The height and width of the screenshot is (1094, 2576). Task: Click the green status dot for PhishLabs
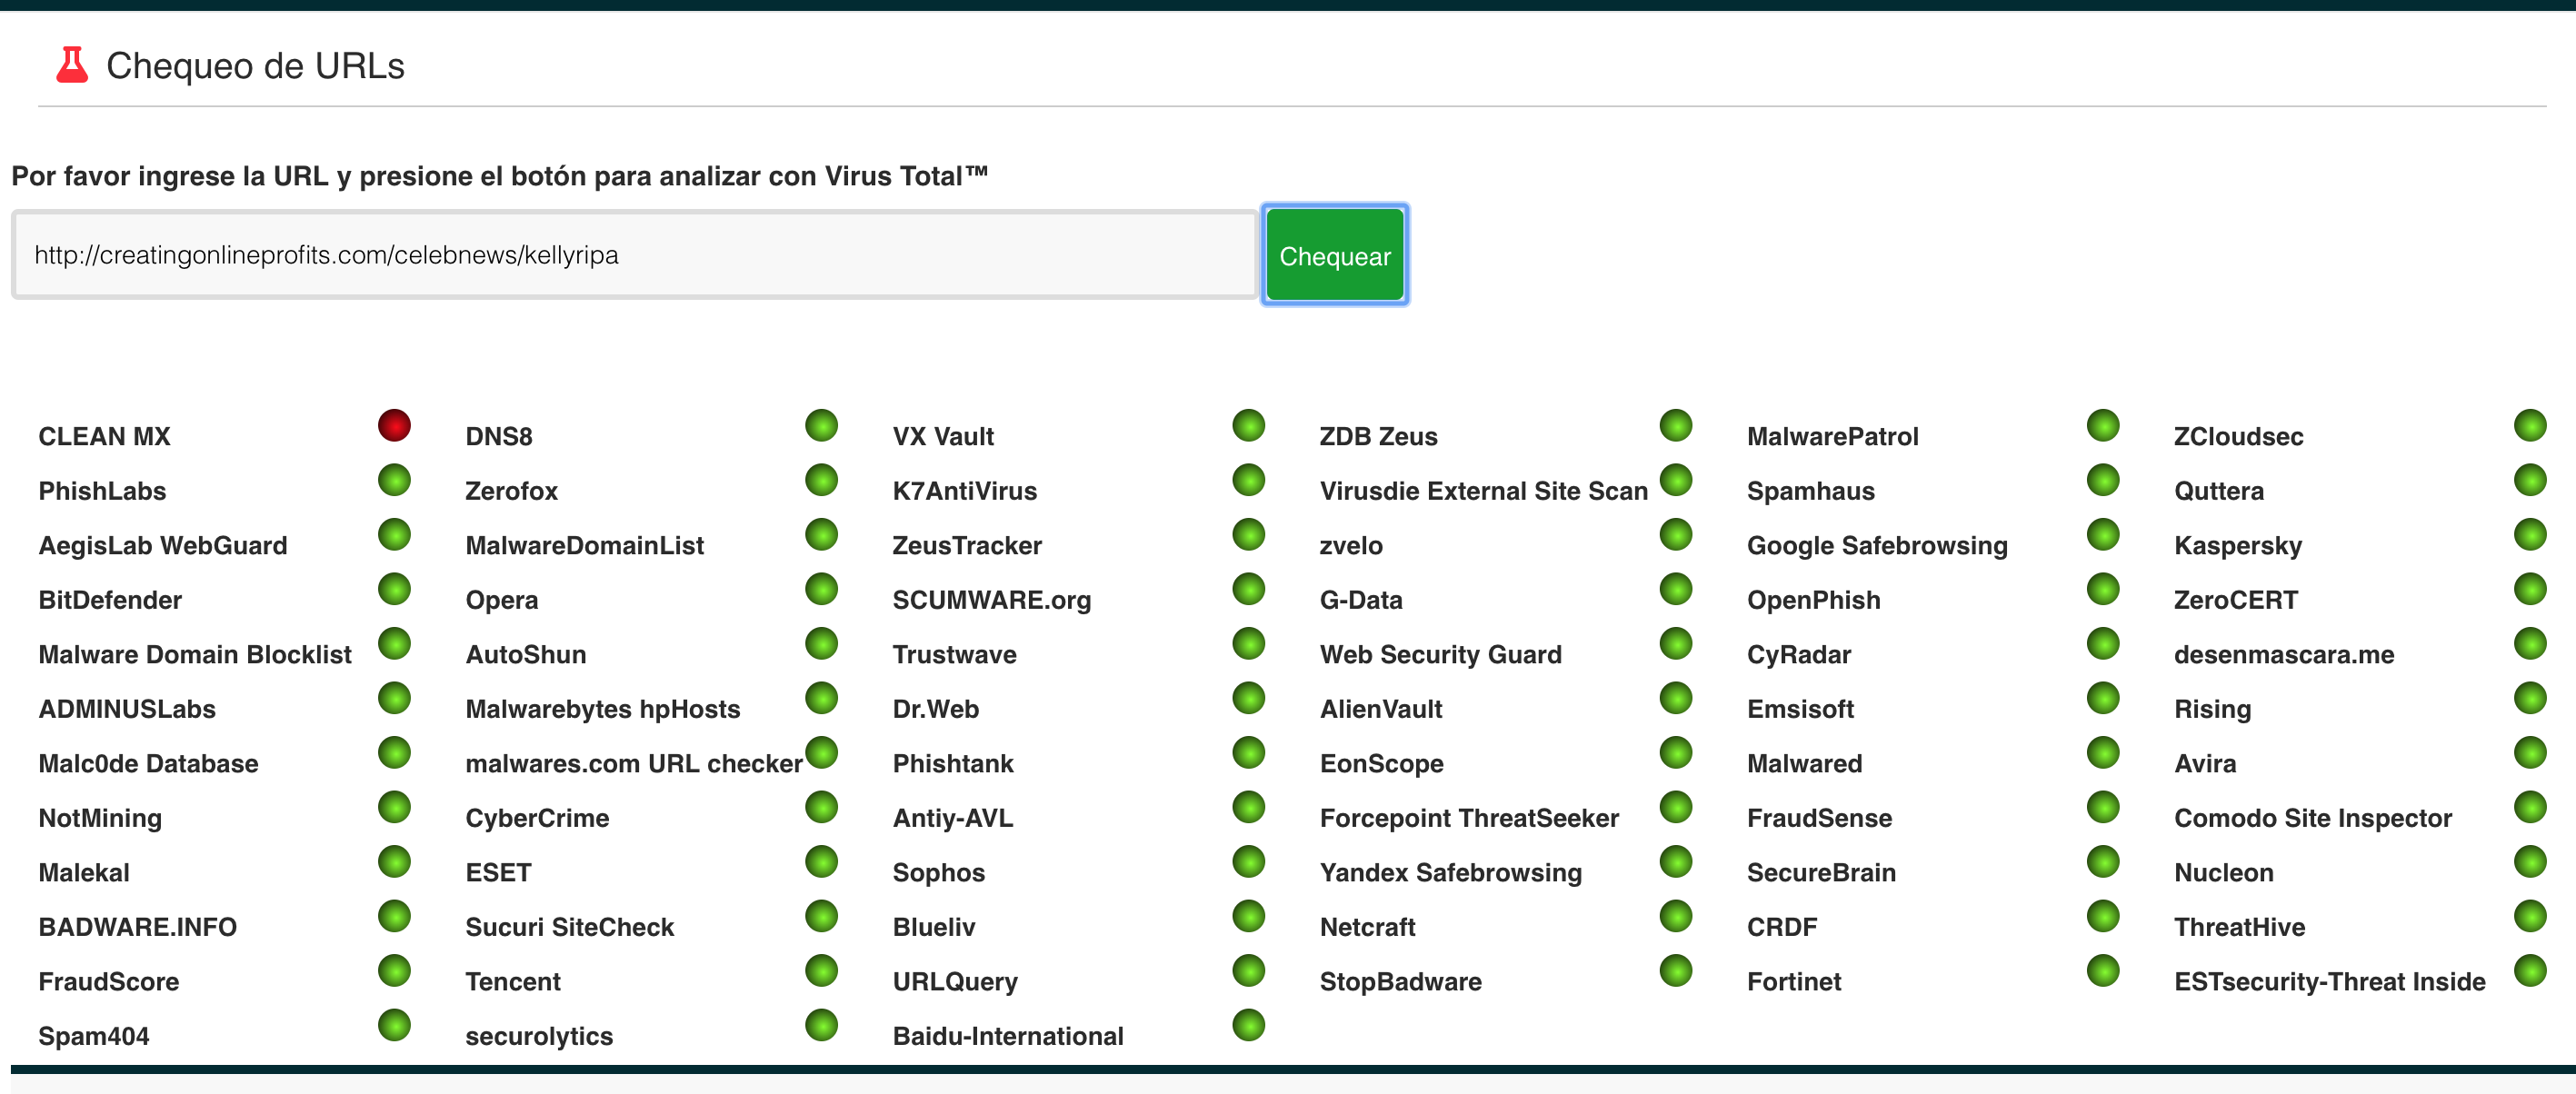[x=394, y=480]
